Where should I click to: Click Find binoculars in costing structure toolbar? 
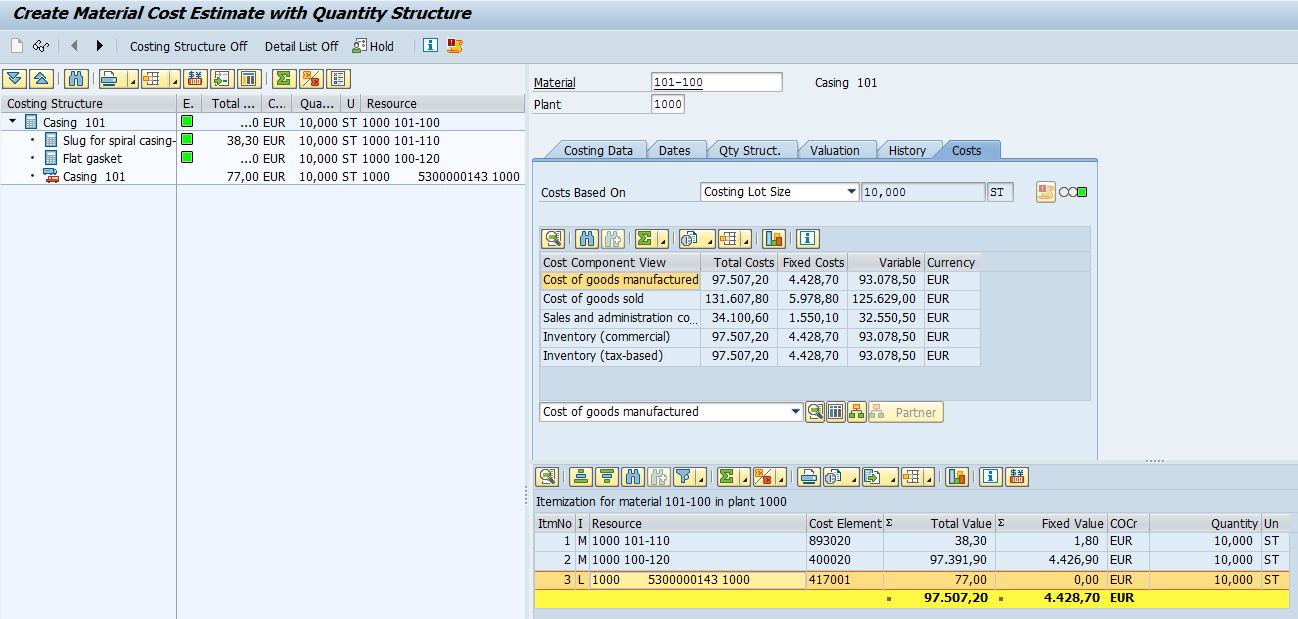[x=76, y=79]
